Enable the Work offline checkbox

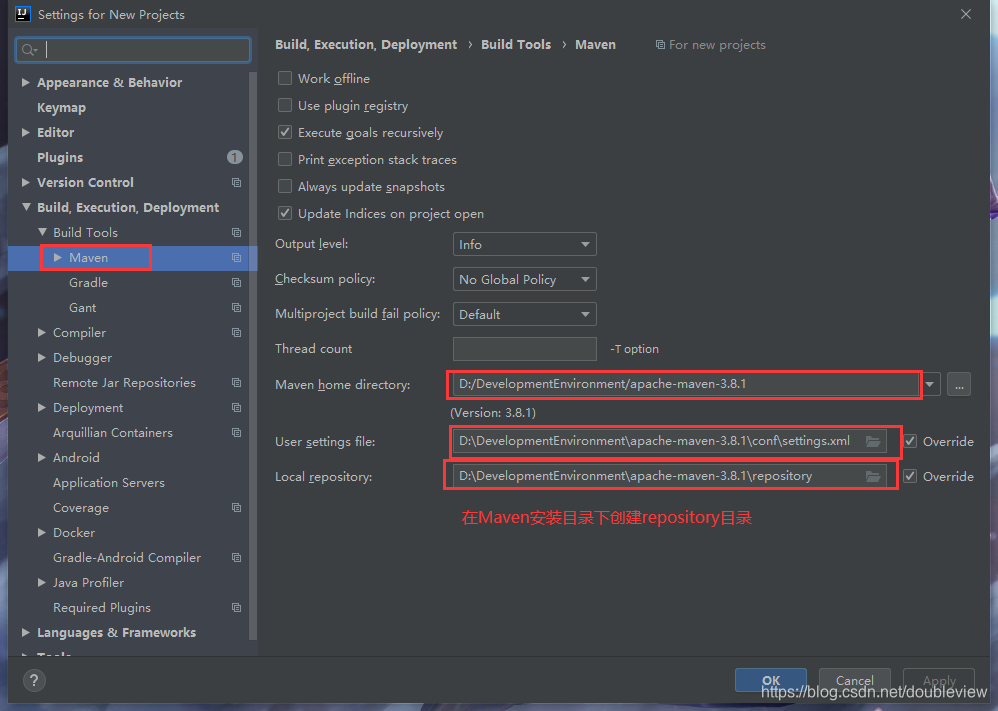pyautogui.click(x=285, y=78)
